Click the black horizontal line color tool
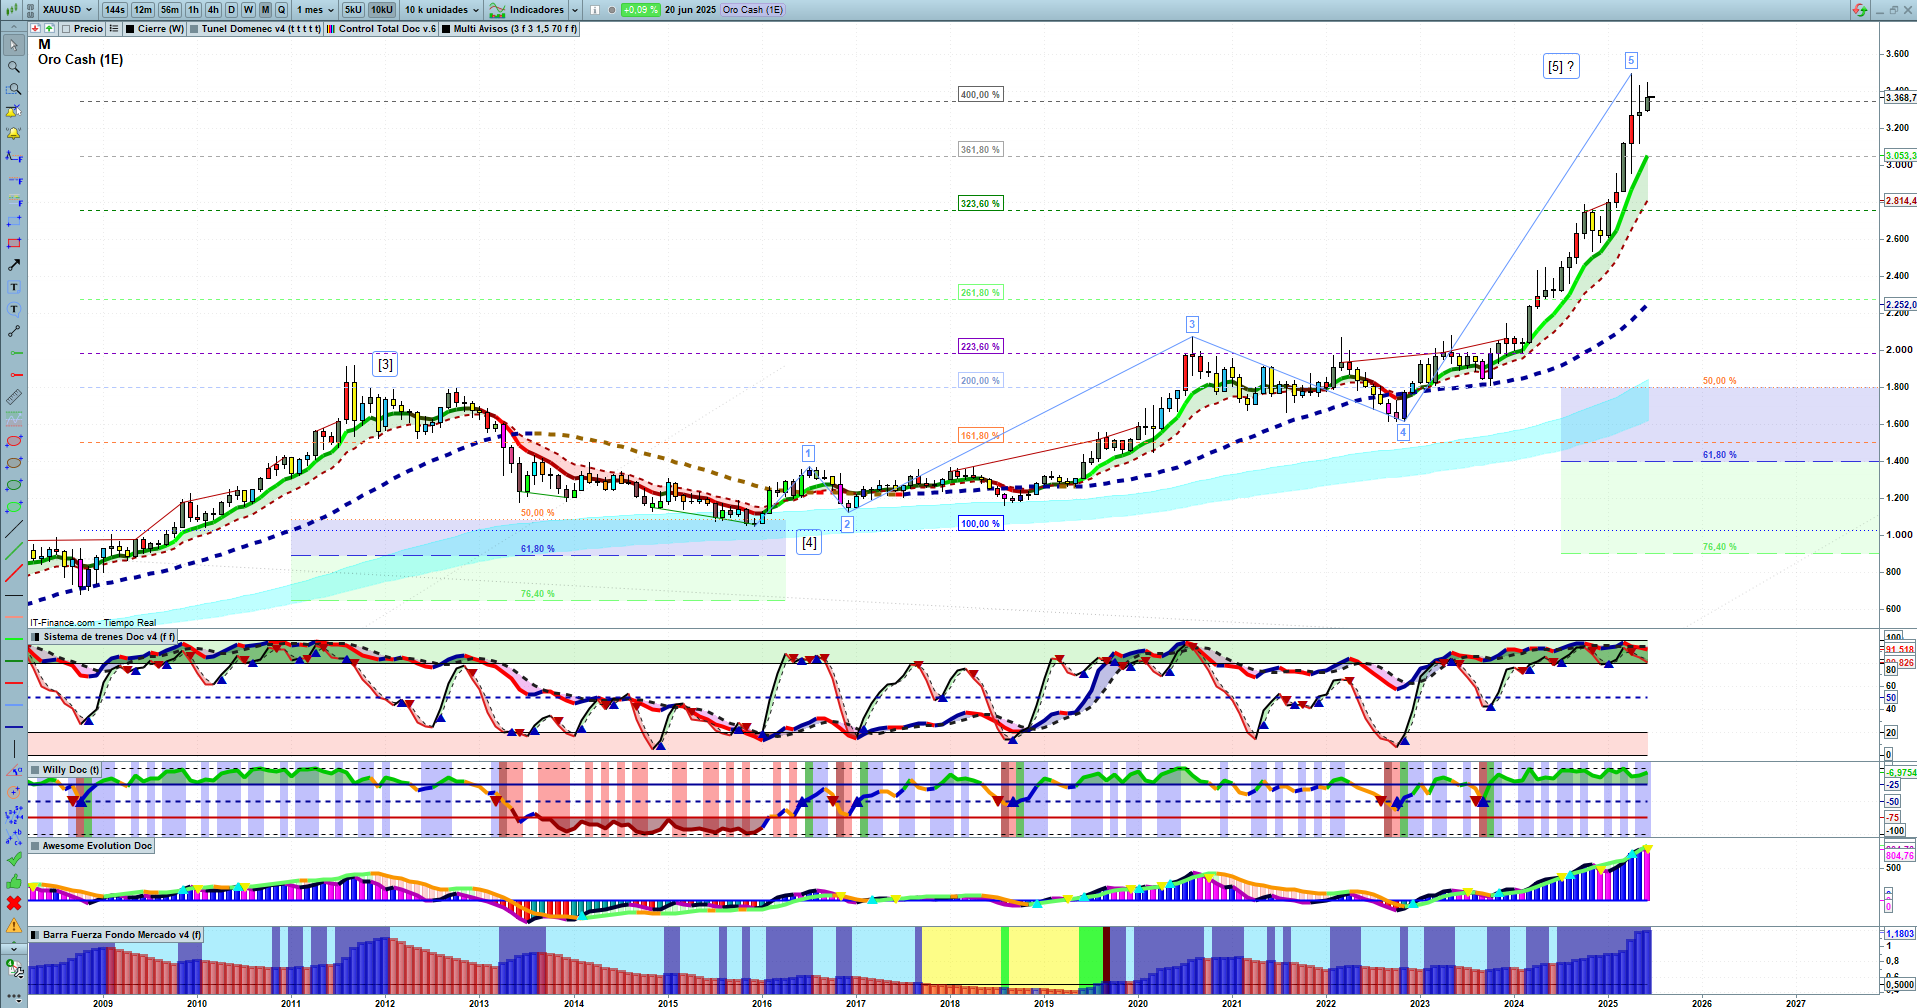1917x1008 pixels. click(13, 595)
